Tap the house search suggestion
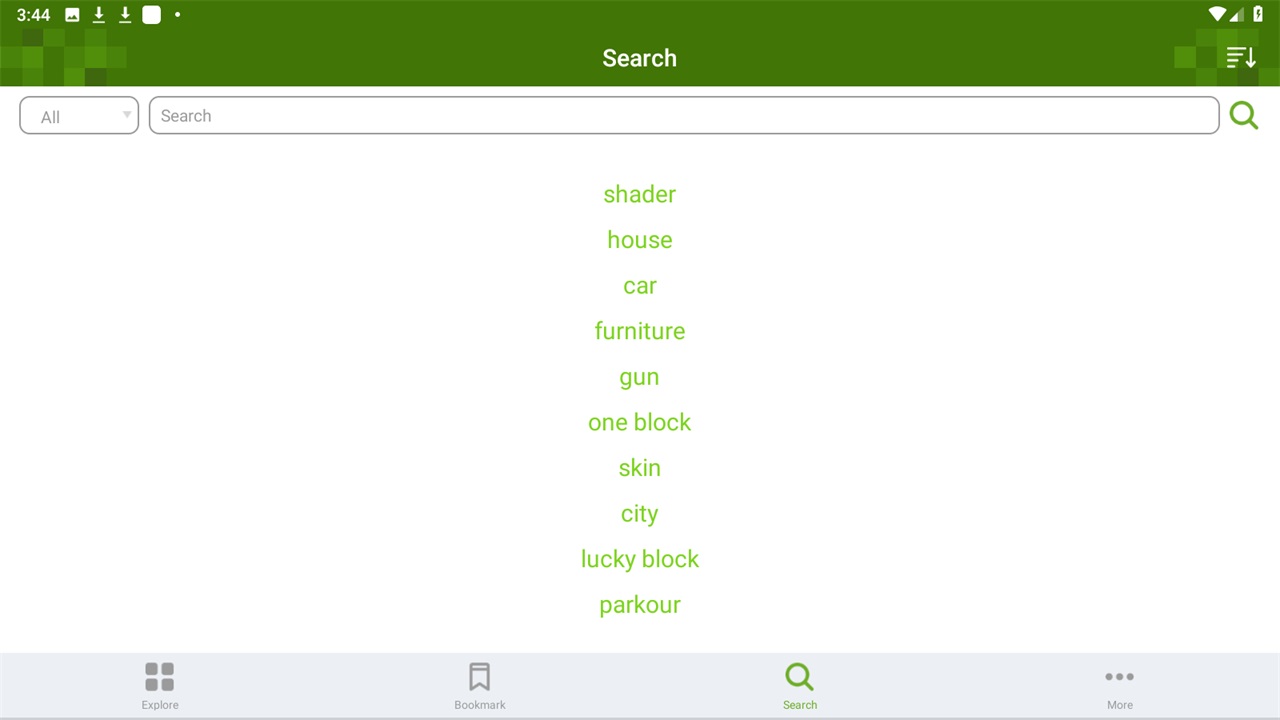The height and width of the screenshot is (720, 1280). tap(640, 240)
